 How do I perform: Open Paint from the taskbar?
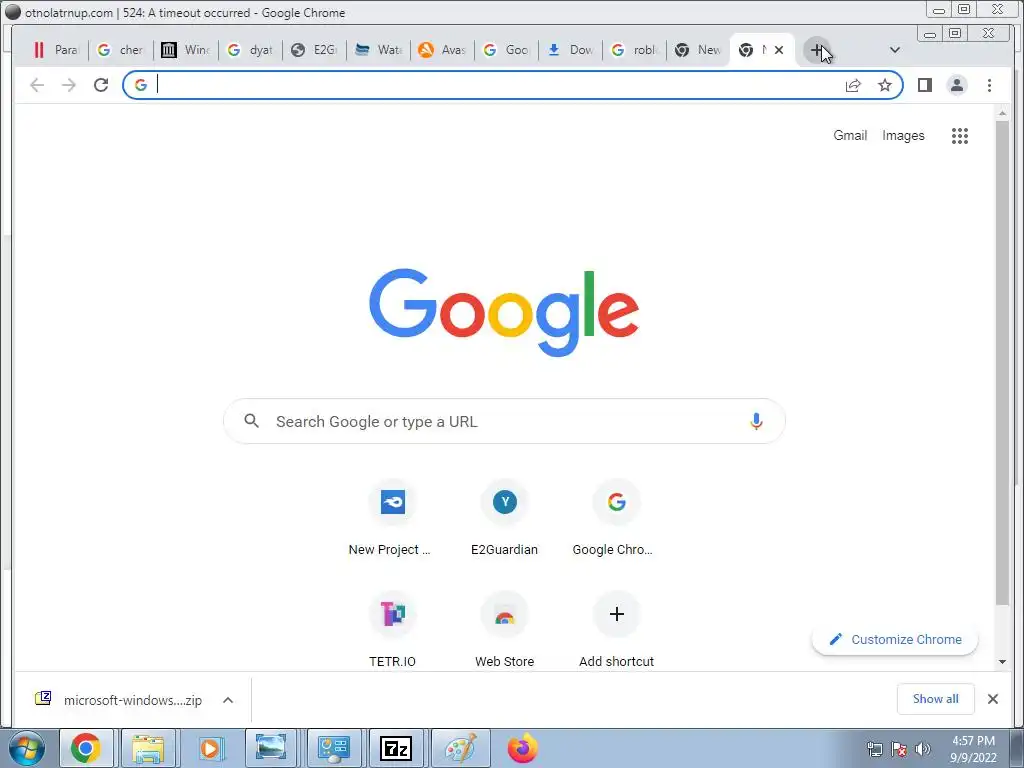tap(460, 748)
